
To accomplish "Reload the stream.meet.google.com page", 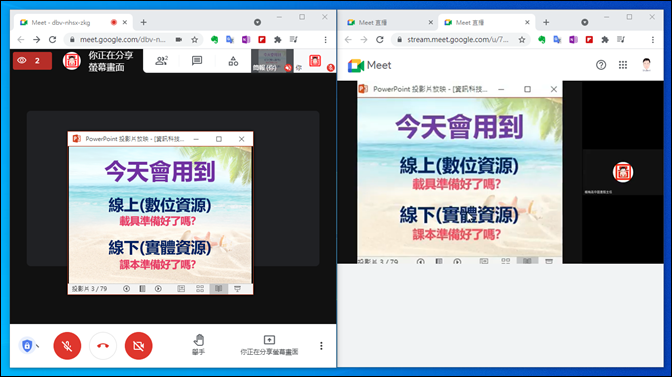I will pyautogui.click(x=380, y=39).
